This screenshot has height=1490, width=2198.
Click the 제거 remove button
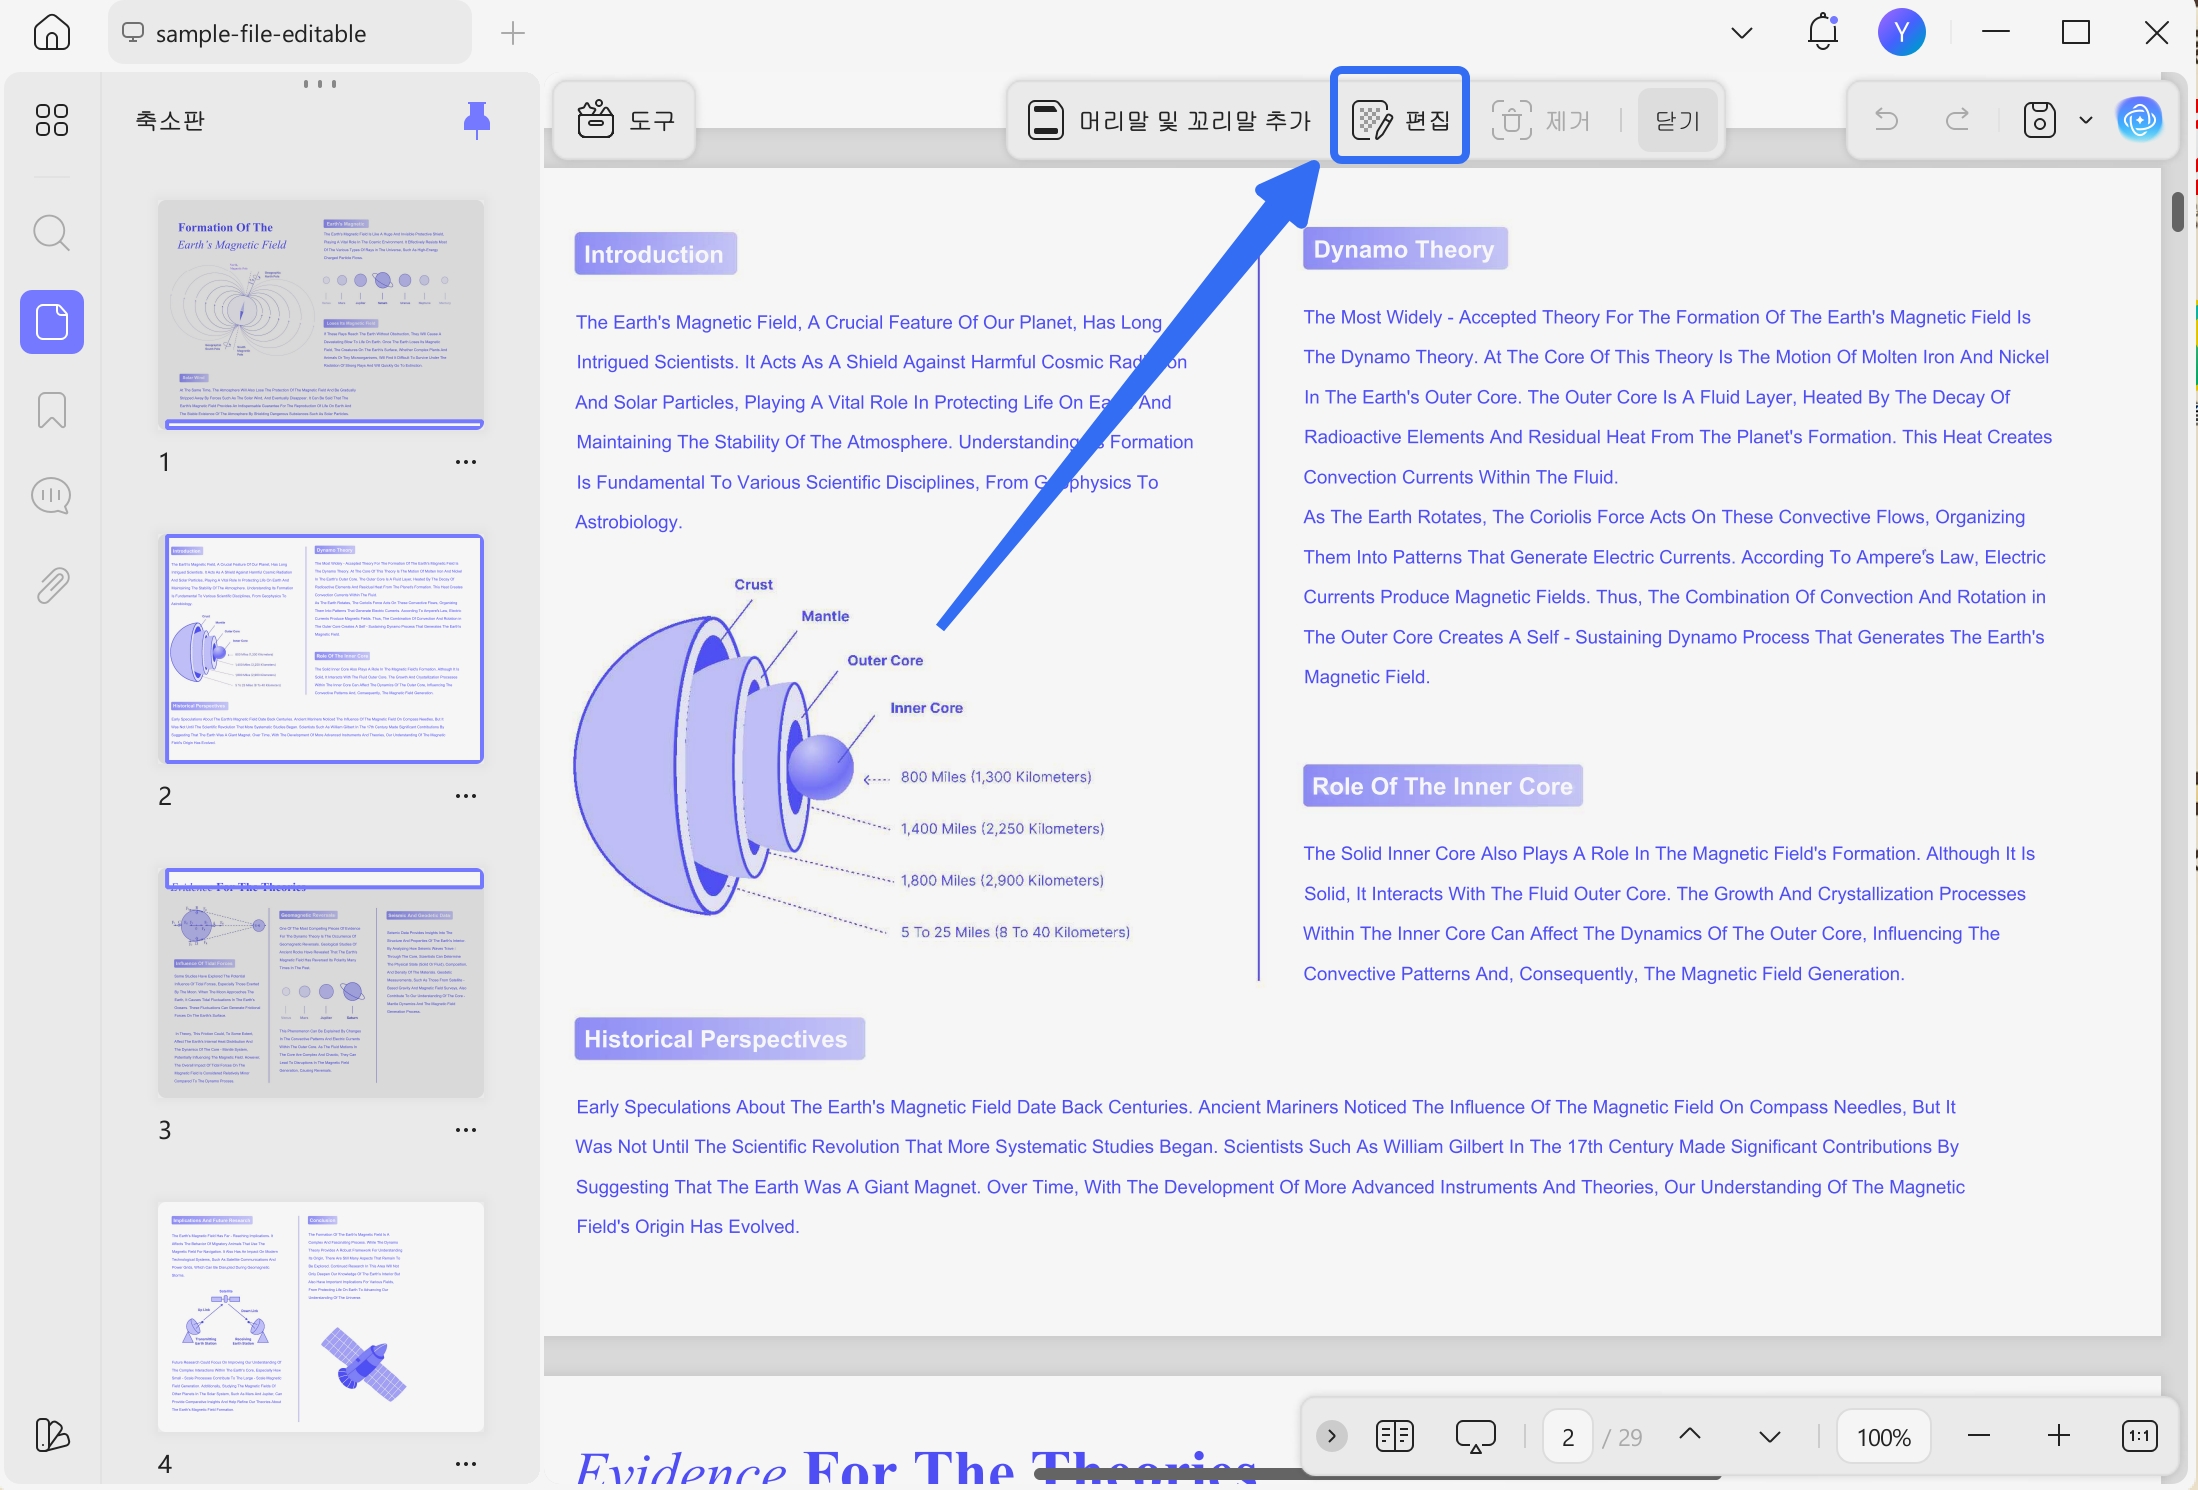coord(1541,120)
